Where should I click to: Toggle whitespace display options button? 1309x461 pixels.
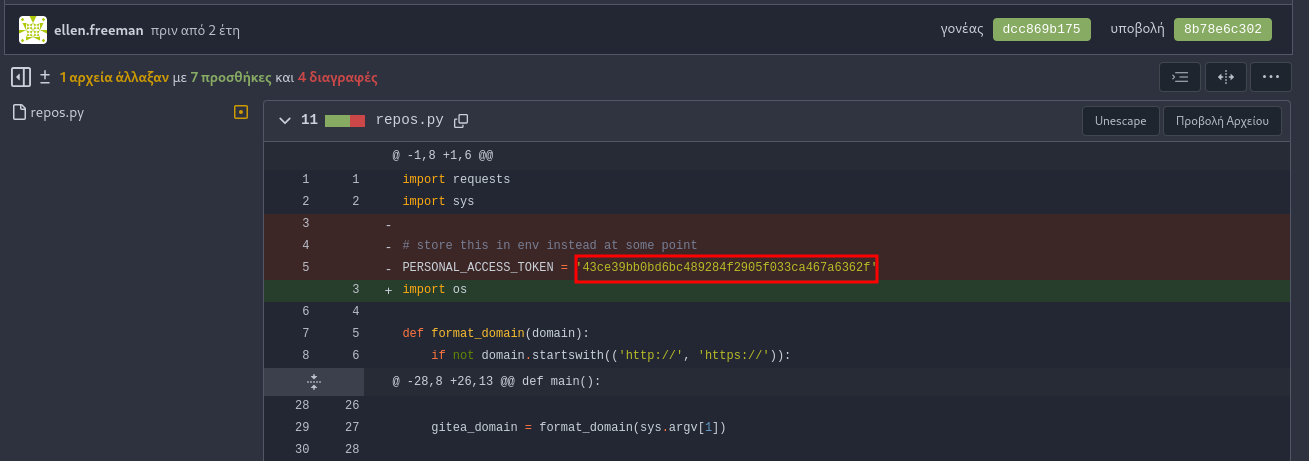pos(1180,76)
